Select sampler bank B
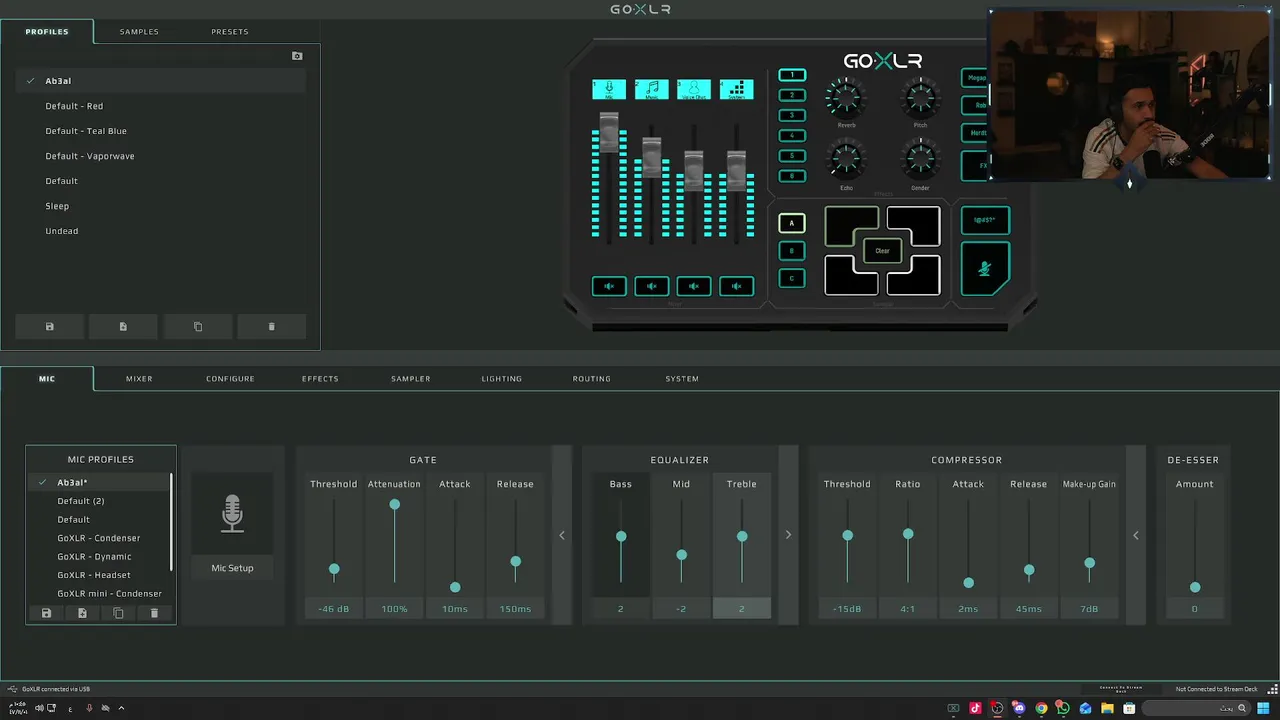The height and width of the screenshot is (720, 1280). point(791,251)
